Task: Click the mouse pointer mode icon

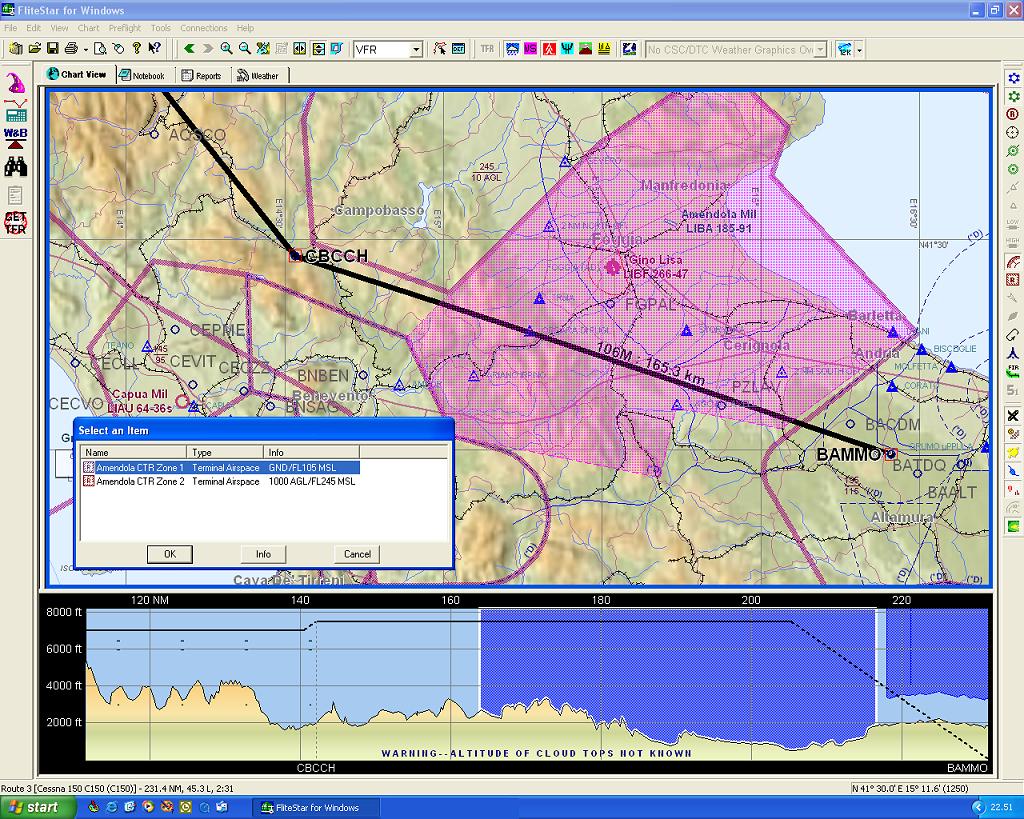Action: [118, 48]
